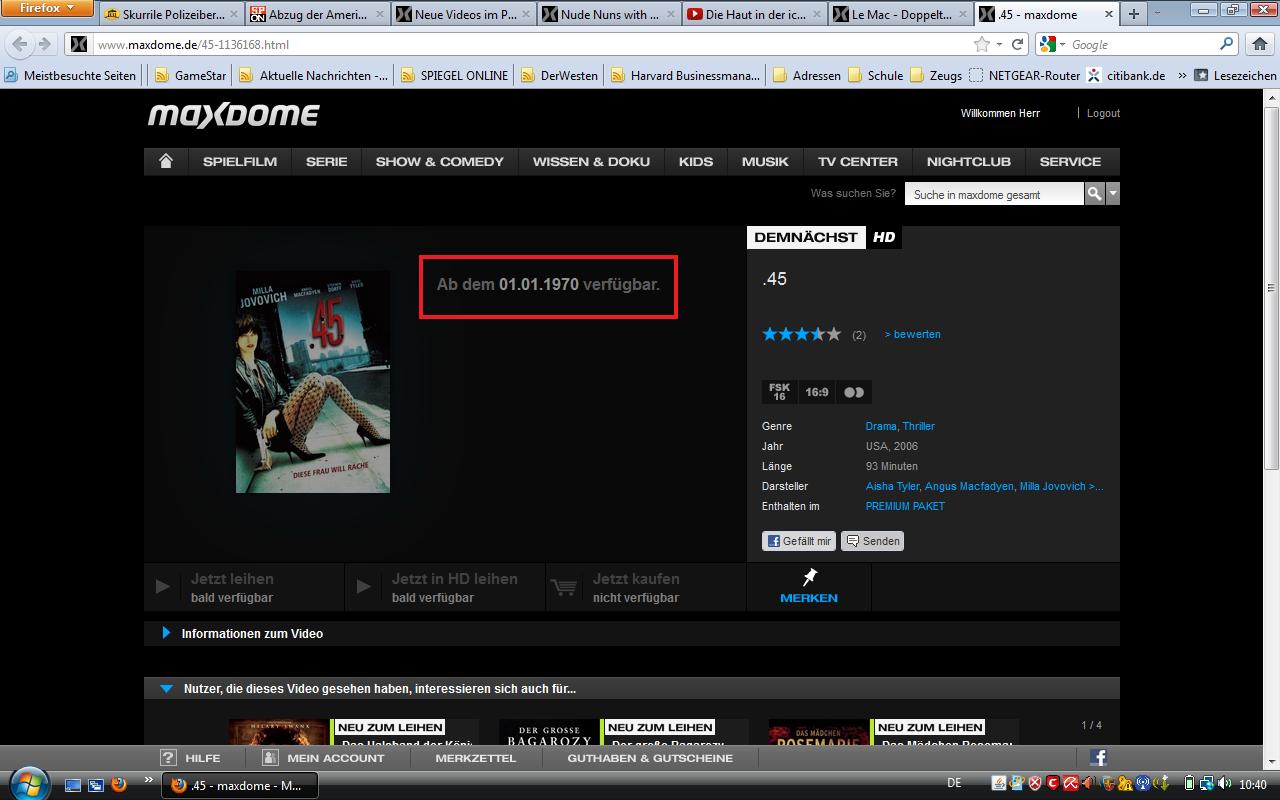Open the Adressen bookmark folder

(807, 75)
